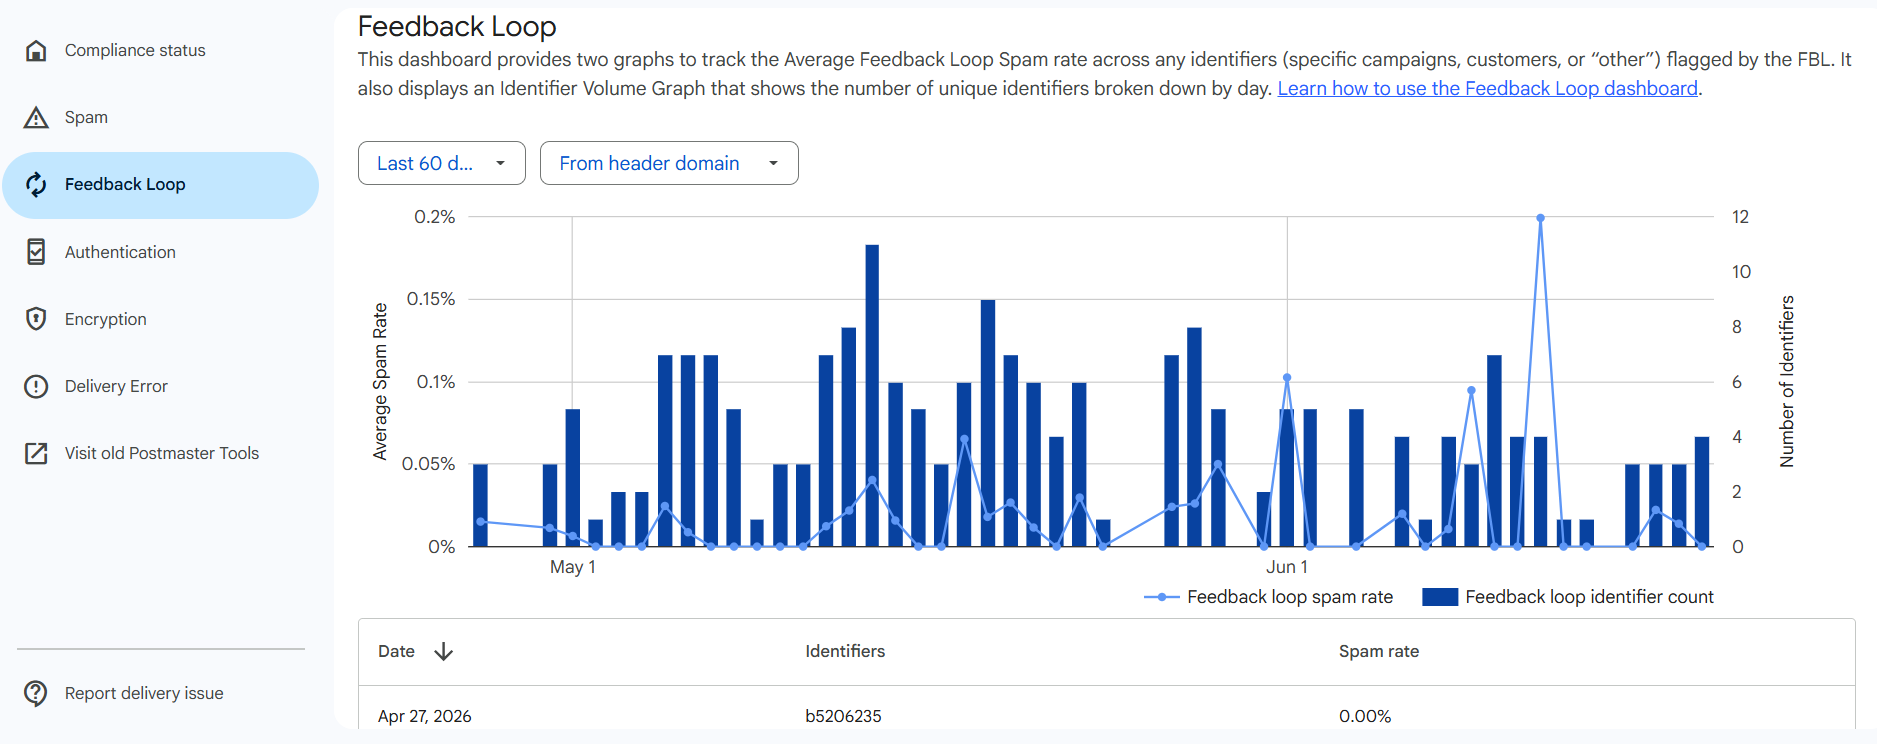The image size is (1877, 744).
Task: Click the Authentication checkmark document icon
Action: pyautogui.click(x=36, y=252)
